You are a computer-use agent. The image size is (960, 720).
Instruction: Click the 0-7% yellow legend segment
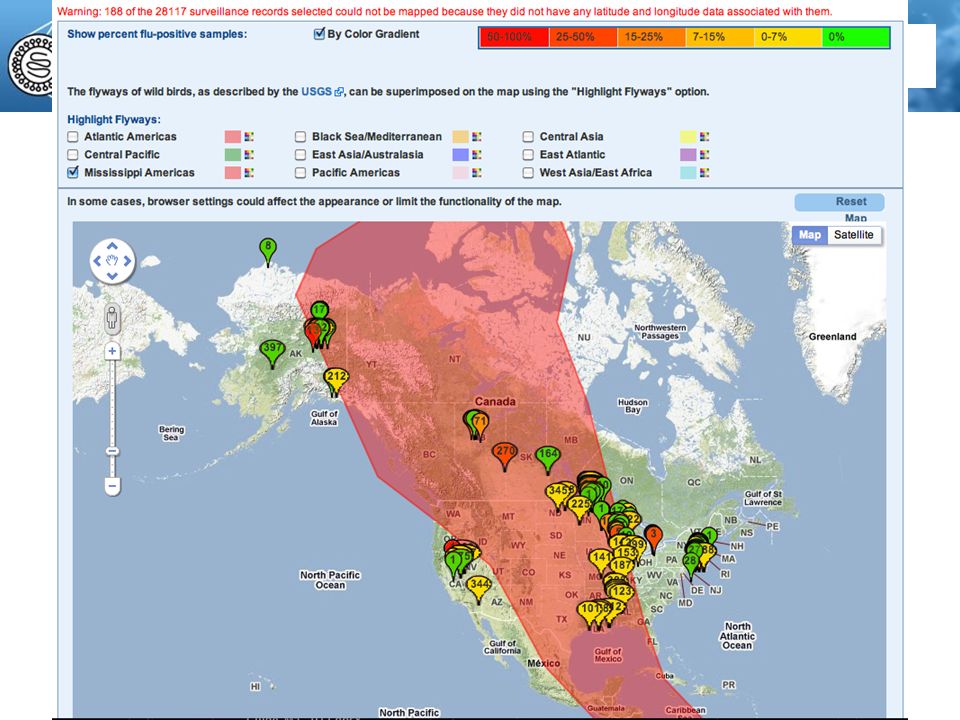point(788,37)
